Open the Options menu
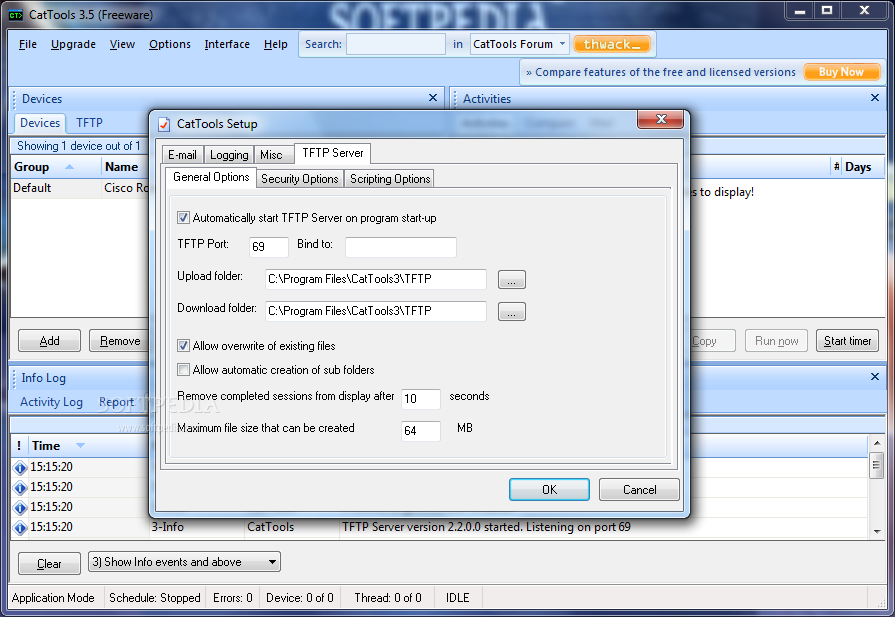Screen dimensions: 895x617 [x=170, y=44]
